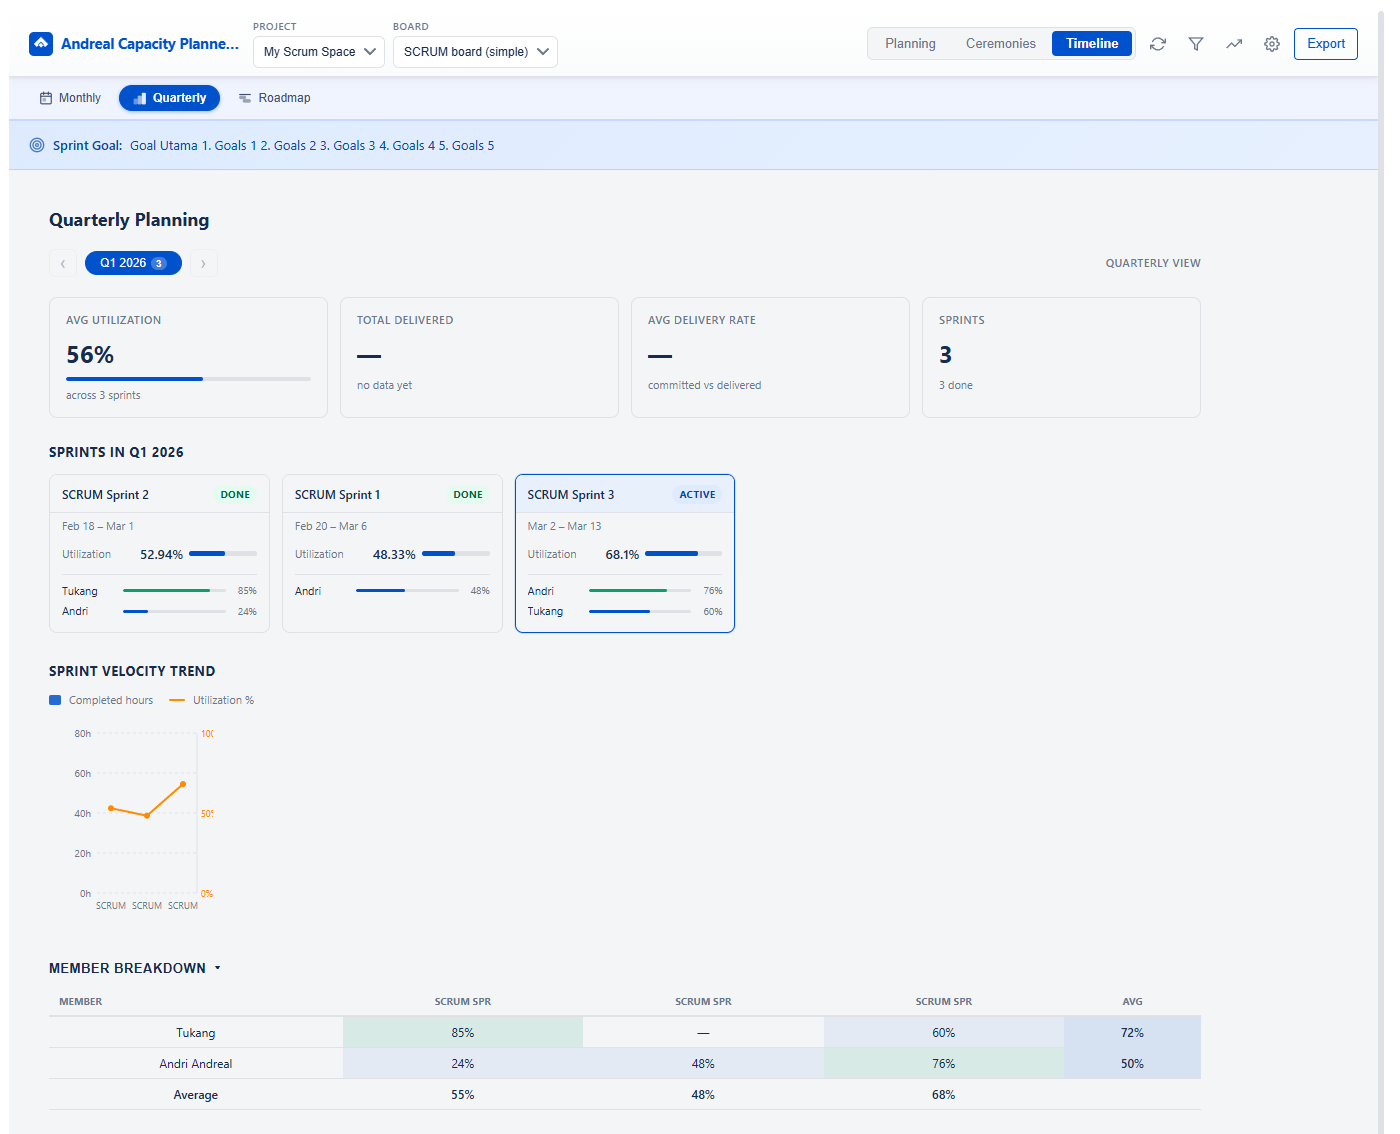Toggle the Completed hours legend item
Image resolution: width=1400 pixels, height=1134 pixels.
coord(101,700)
